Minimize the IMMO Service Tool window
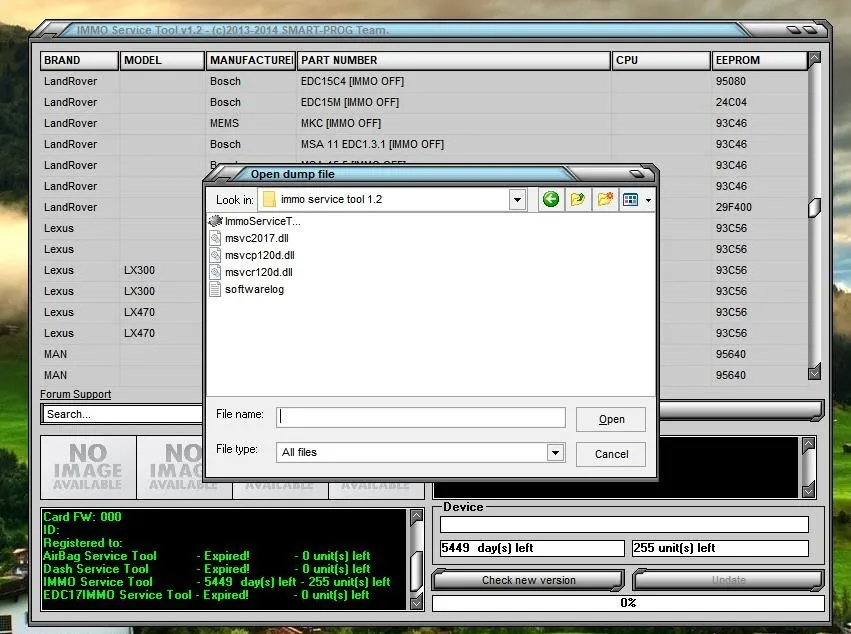Viewport: 851px width, 634px height. click(x=794, y=30)
